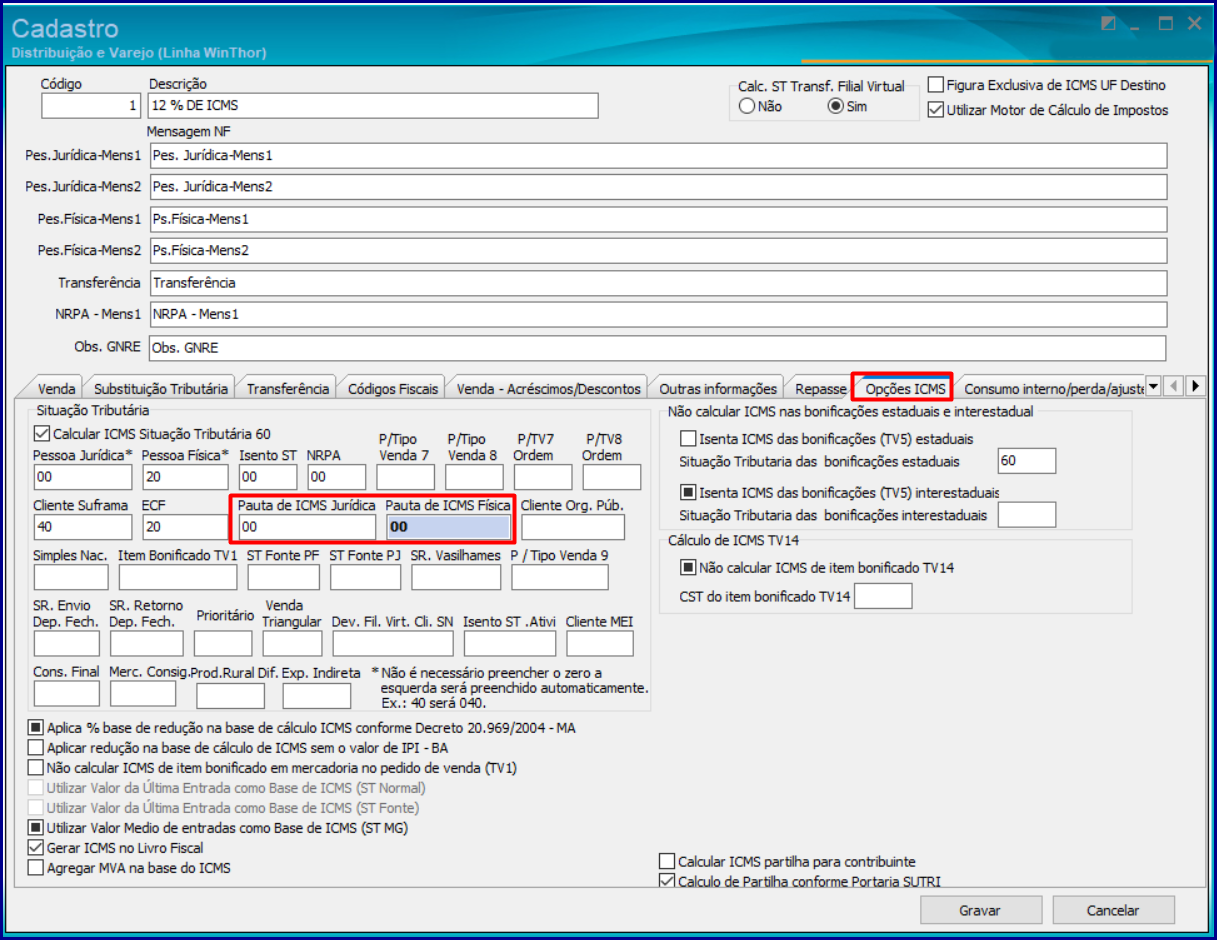1217x940 pixels.
Task: Click Situação Tributaria das bonificações estaduais field
Action: pyautogui.click(x=1027, y=461)
